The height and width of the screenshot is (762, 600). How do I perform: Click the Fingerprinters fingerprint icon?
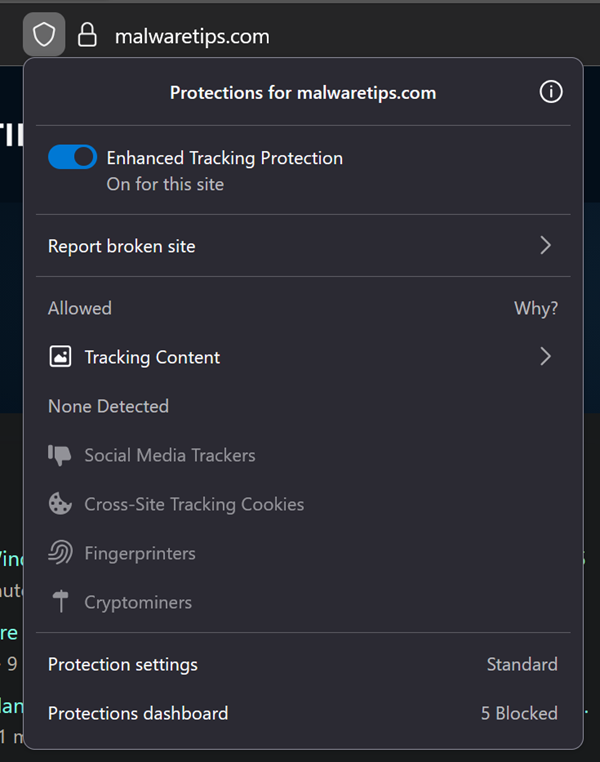tap(60, 553)
